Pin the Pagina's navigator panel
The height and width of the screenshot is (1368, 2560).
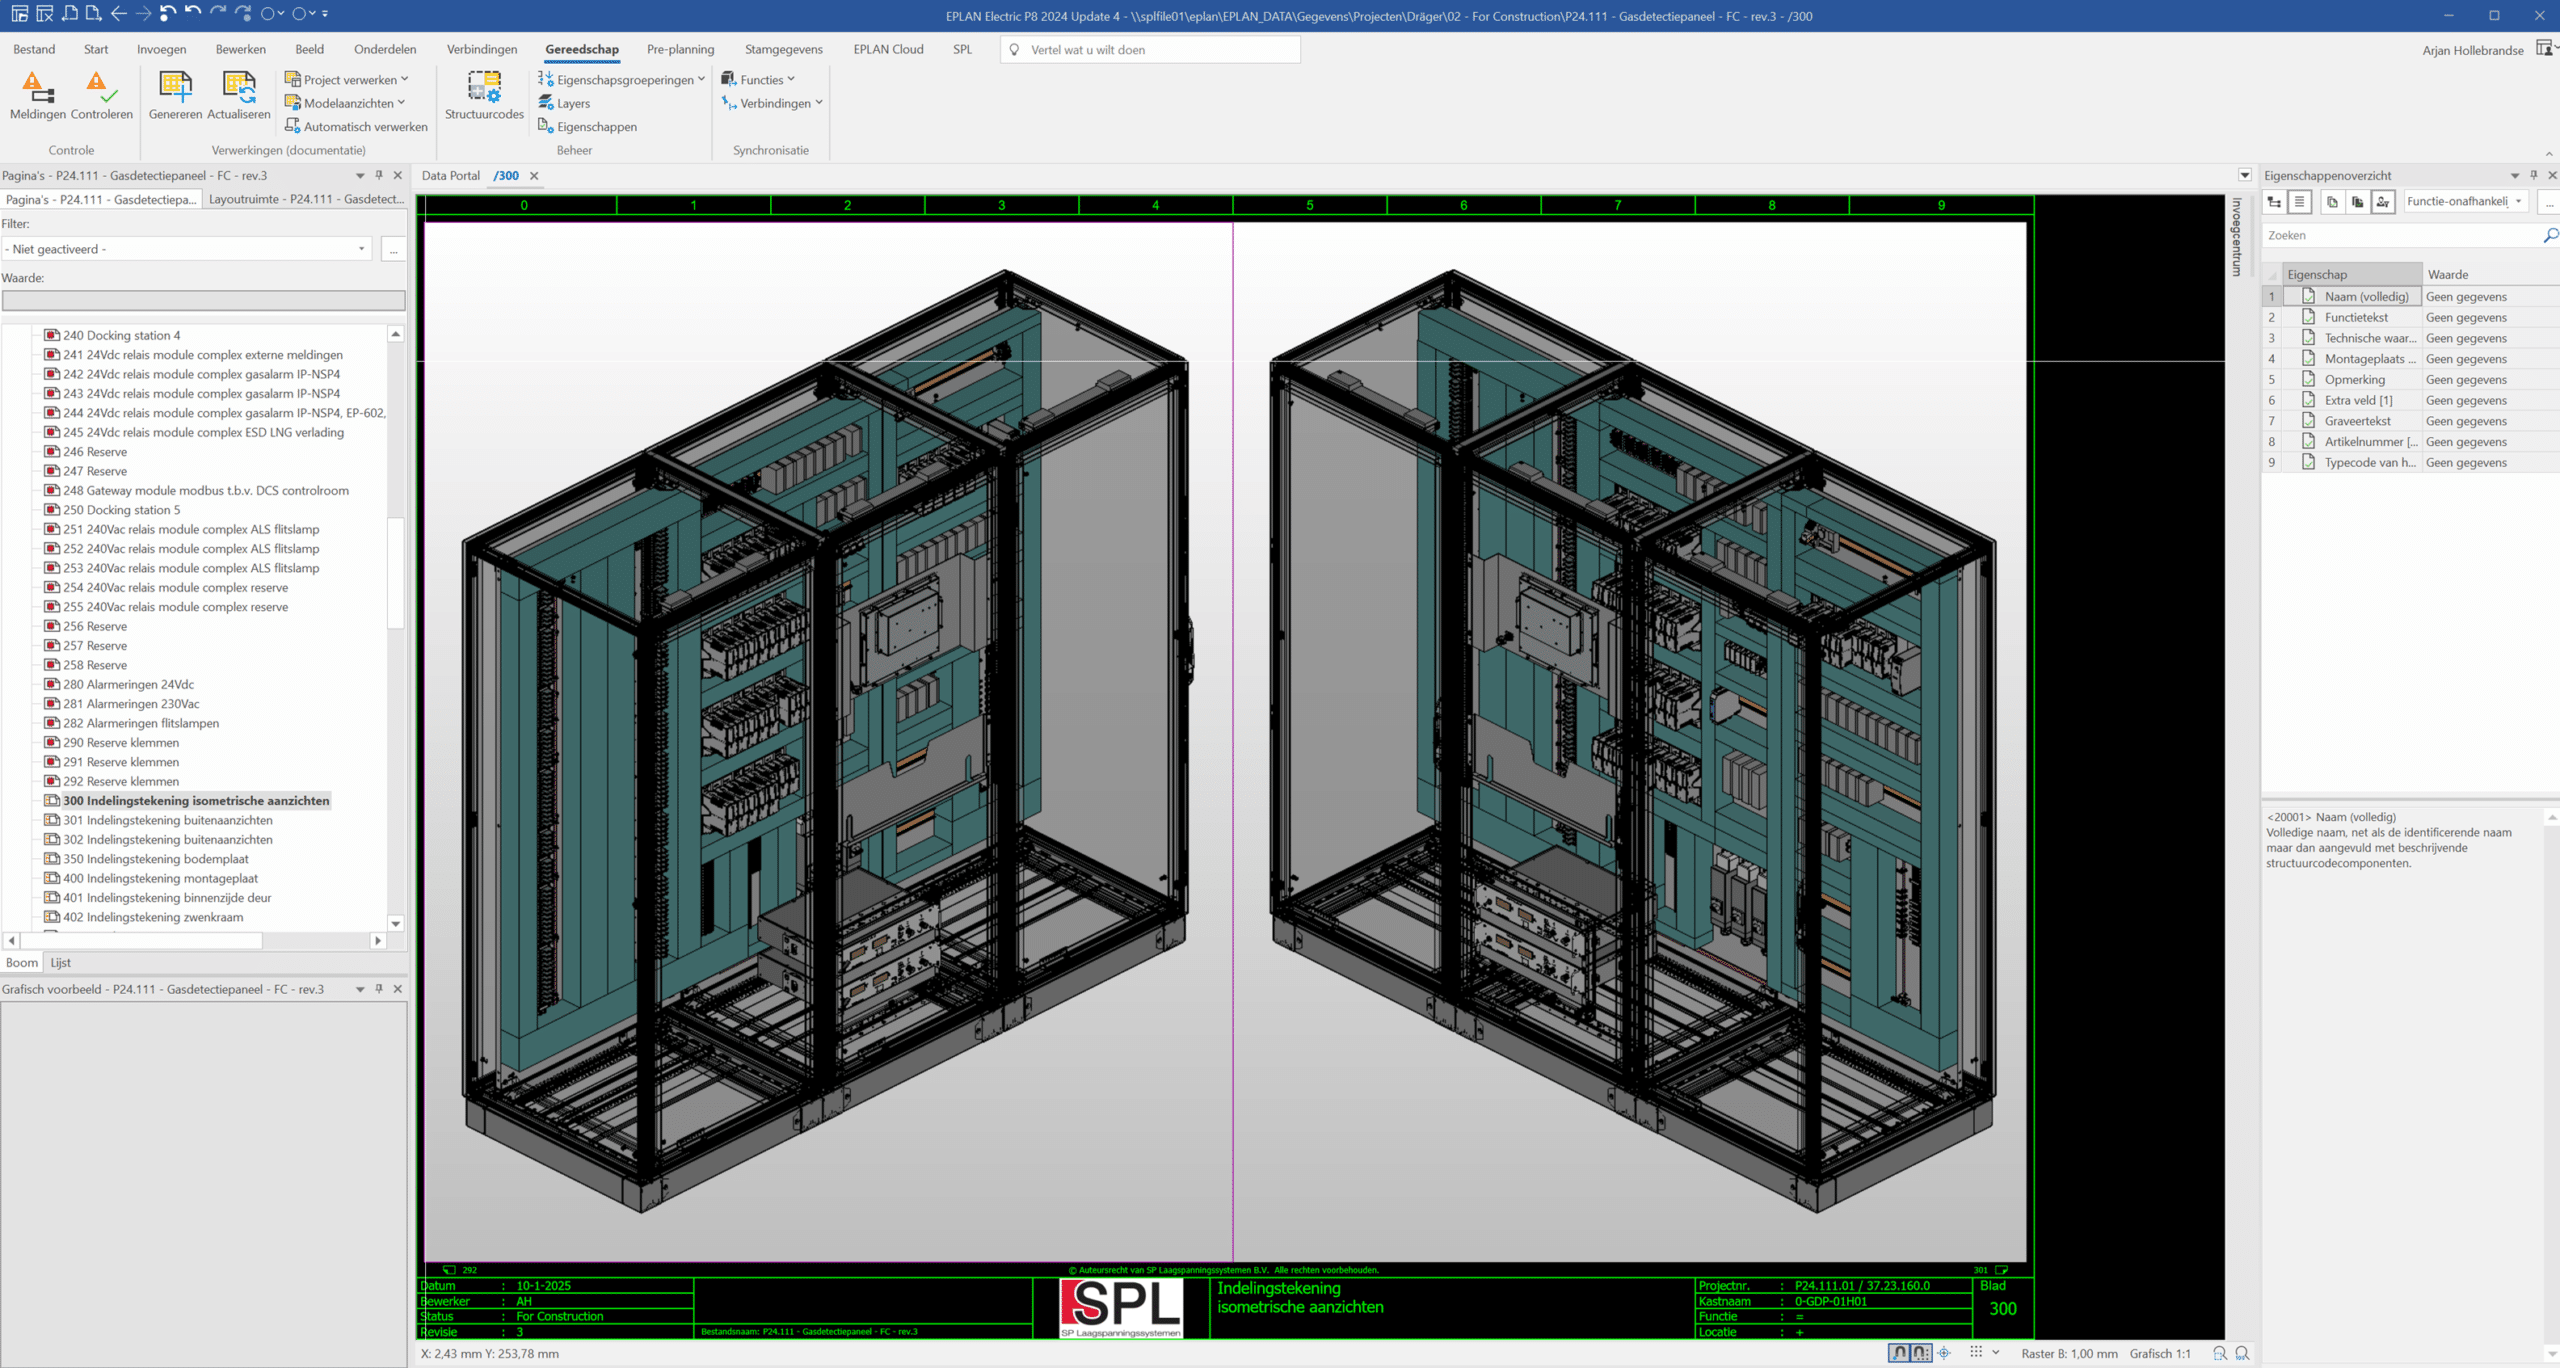coord(379,175)
